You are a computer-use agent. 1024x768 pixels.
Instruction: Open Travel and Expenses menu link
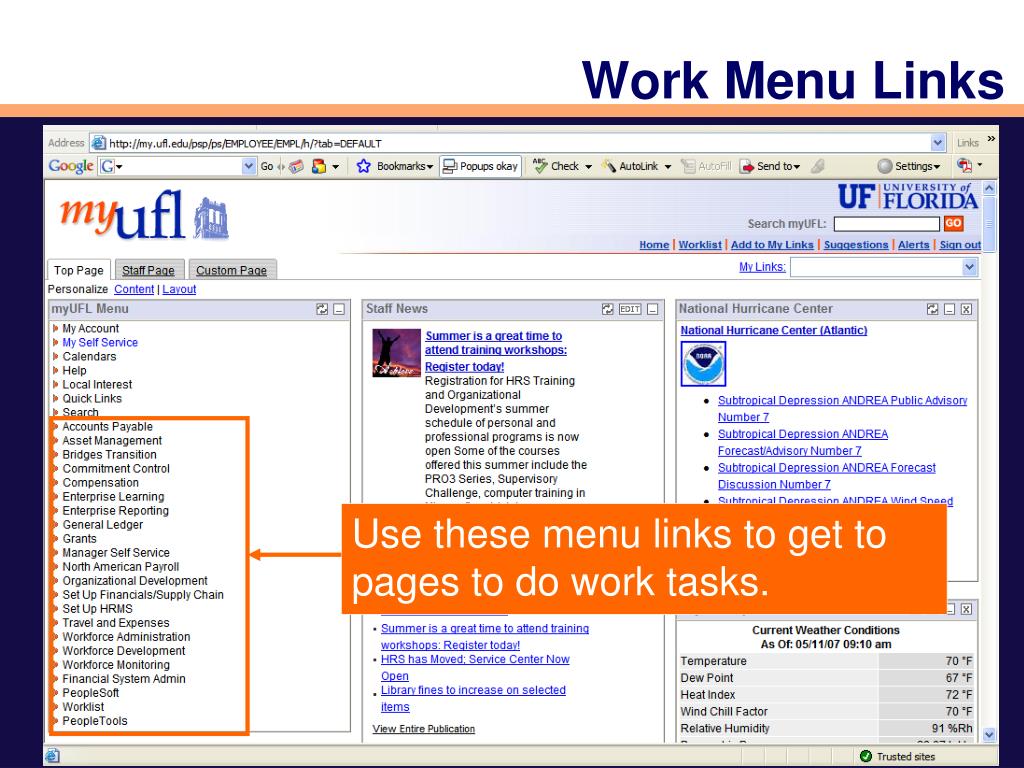coord(116,623)
